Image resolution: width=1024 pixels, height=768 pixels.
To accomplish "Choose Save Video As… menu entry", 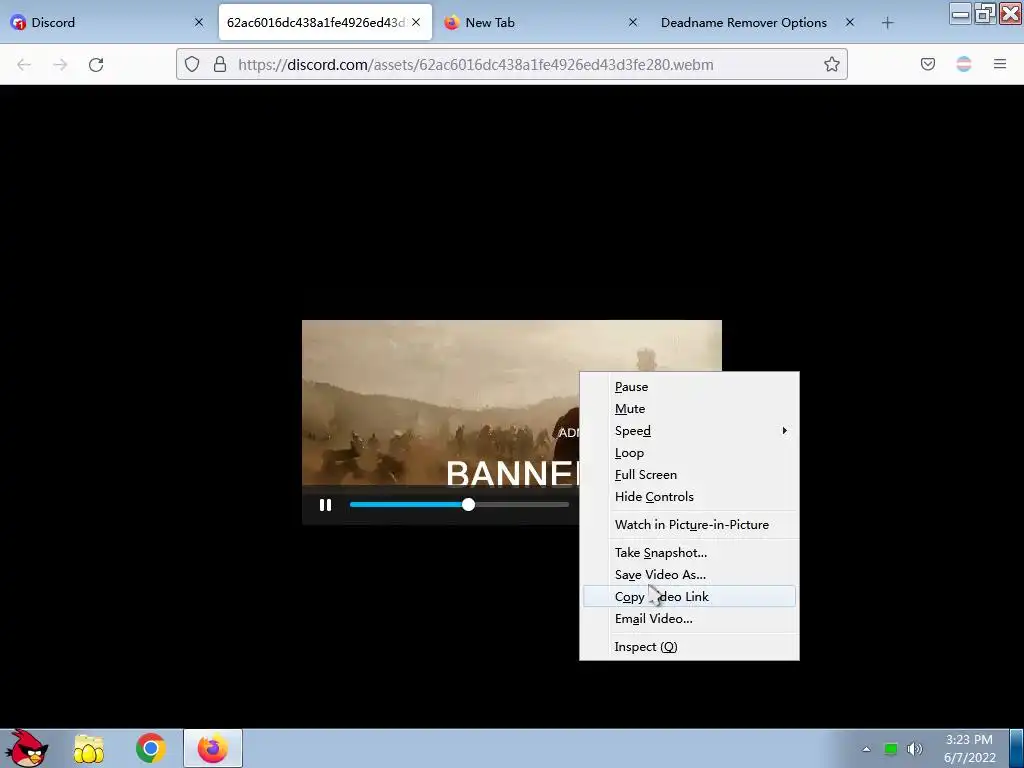I will (689, 575).
